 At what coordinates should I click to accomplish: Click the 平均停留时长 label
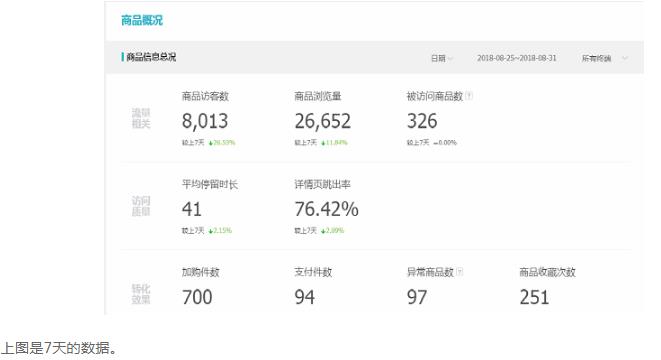click(x=210, y=184)
